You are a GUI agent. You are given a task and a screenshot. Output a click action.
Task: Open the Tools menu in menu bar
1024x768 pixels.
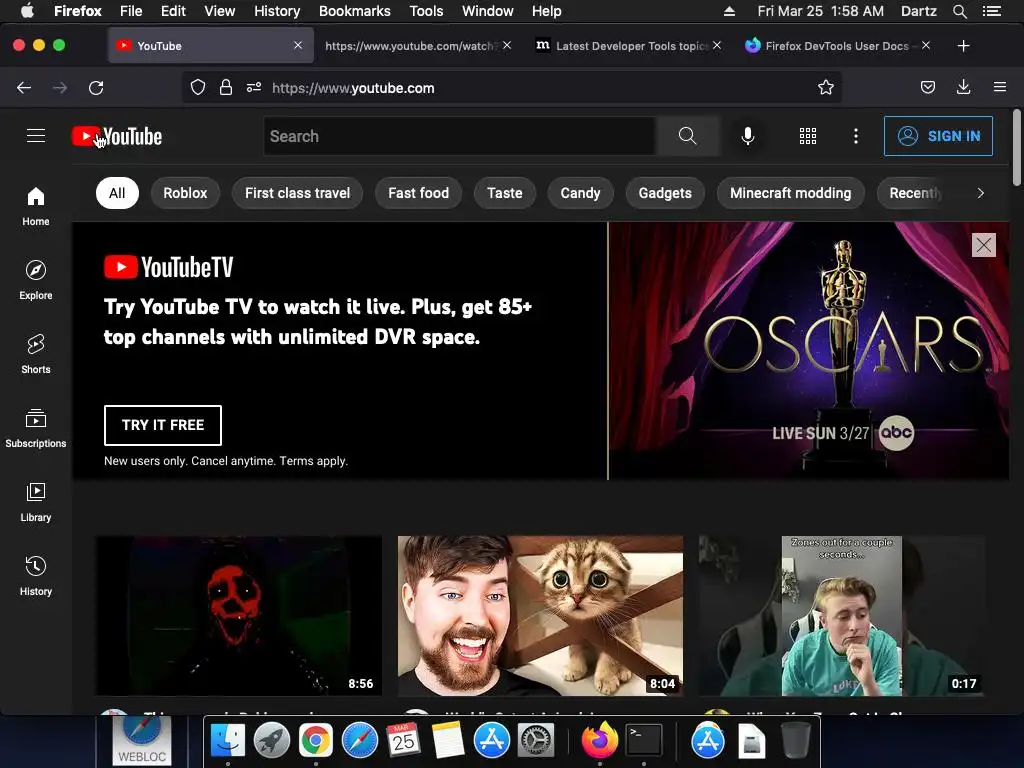click(x=426, y=11)
